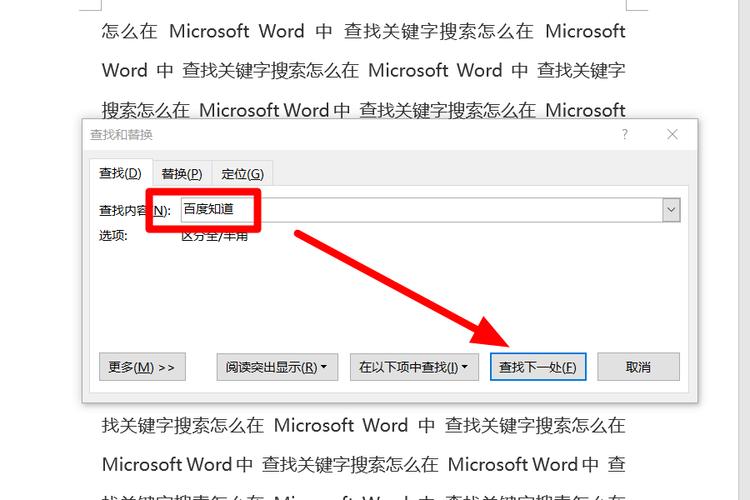Click the help question mark icon

(625, 134)
